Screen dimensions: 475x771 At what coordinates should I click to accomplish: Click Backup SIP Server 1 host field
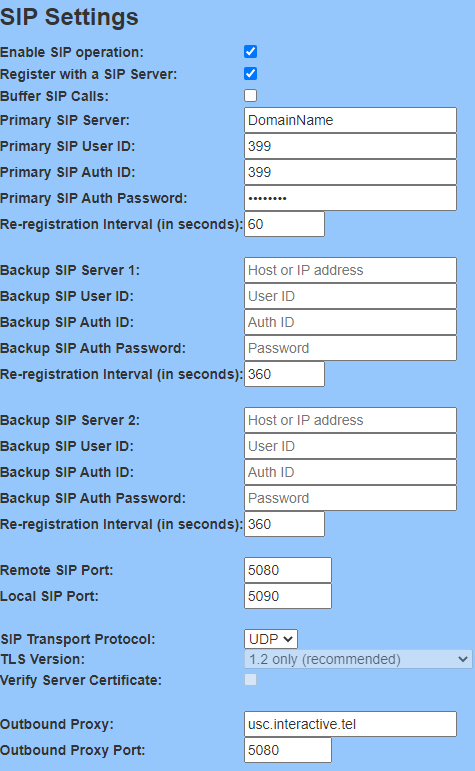pos(350,270)
